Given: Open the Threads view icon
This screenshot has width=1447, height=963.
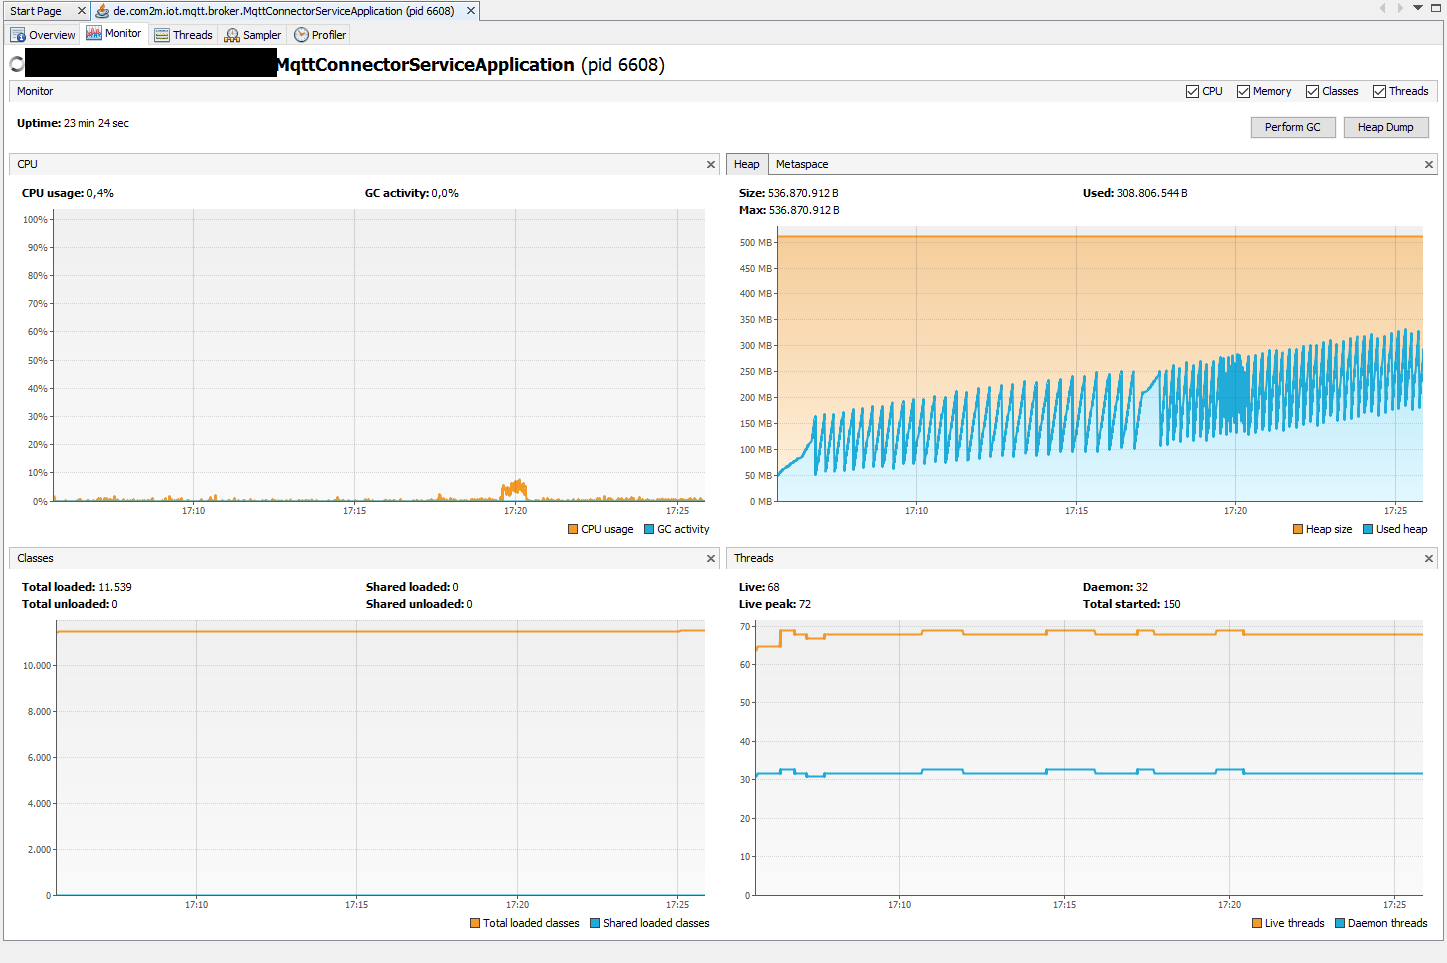Looking at the screenshot, I should point(161,33).
